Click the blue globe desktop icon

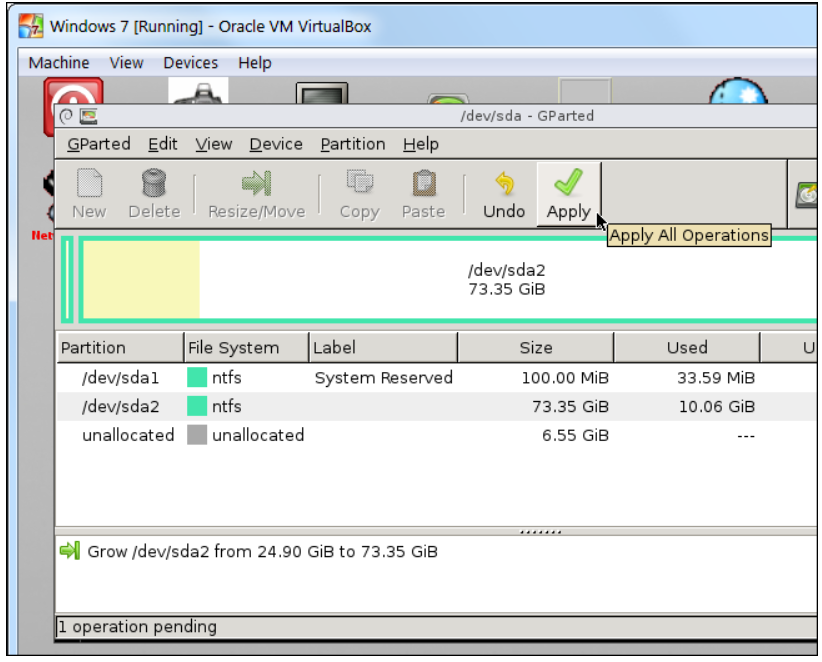click(x=738, y=91)
